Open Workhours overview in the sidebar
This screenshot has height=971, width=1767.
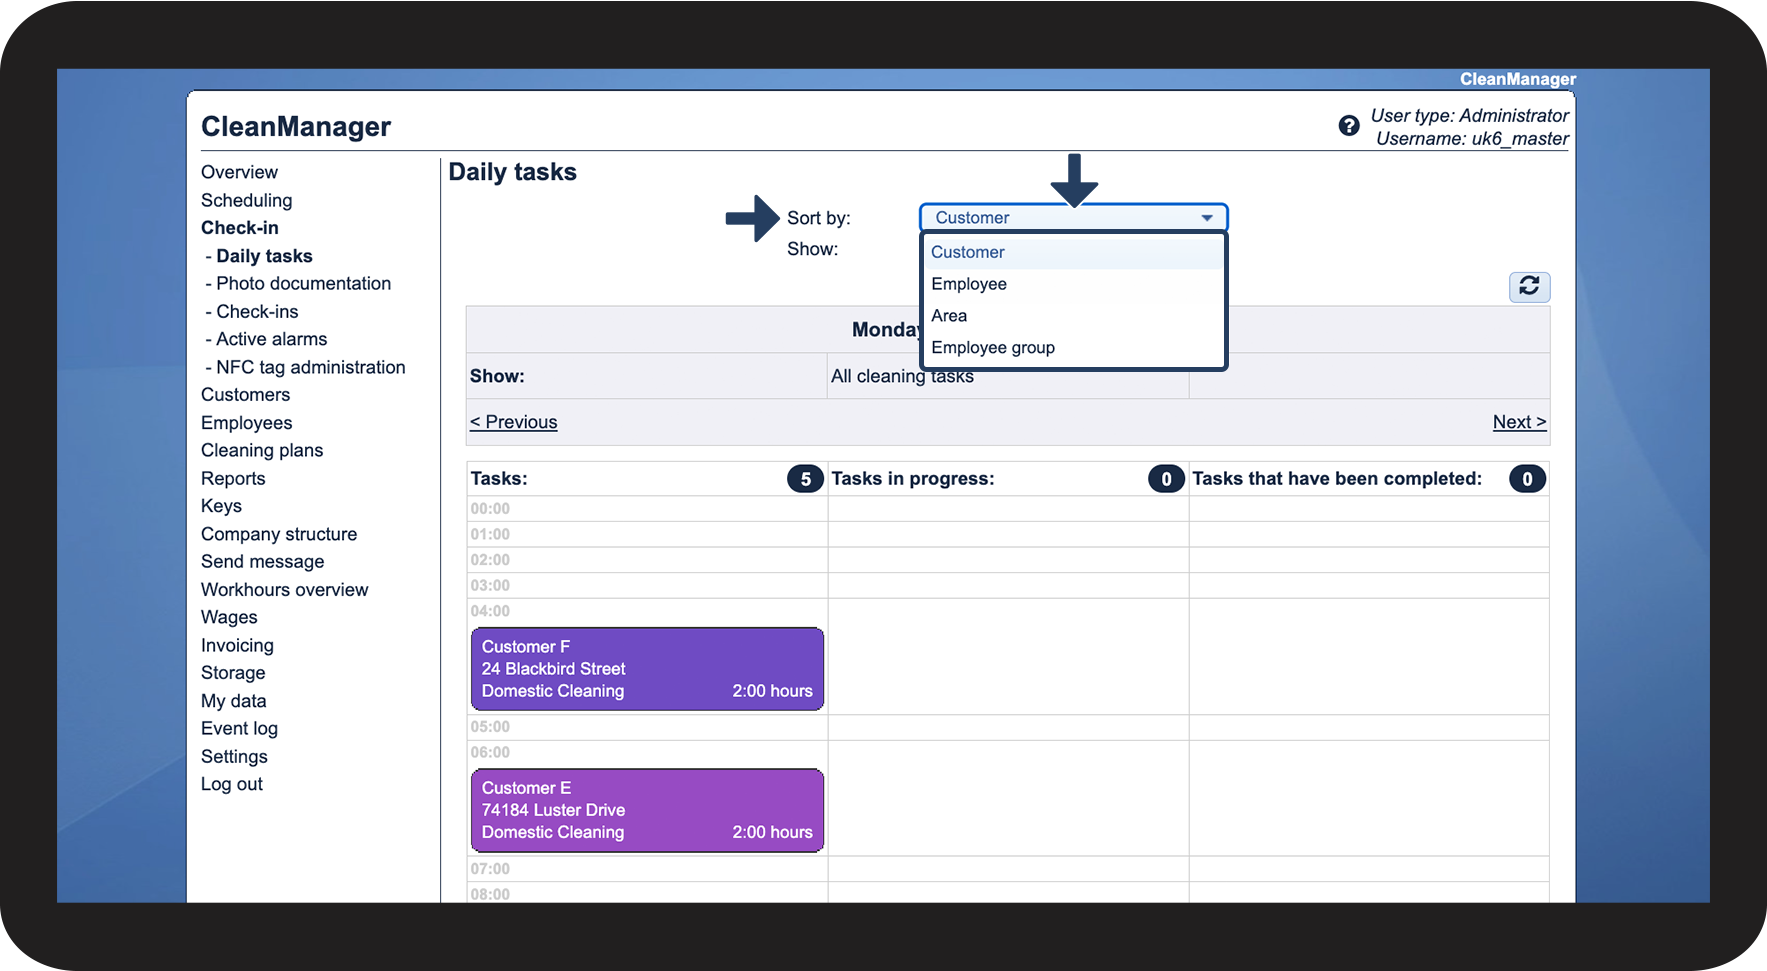[x=285, y=590]
